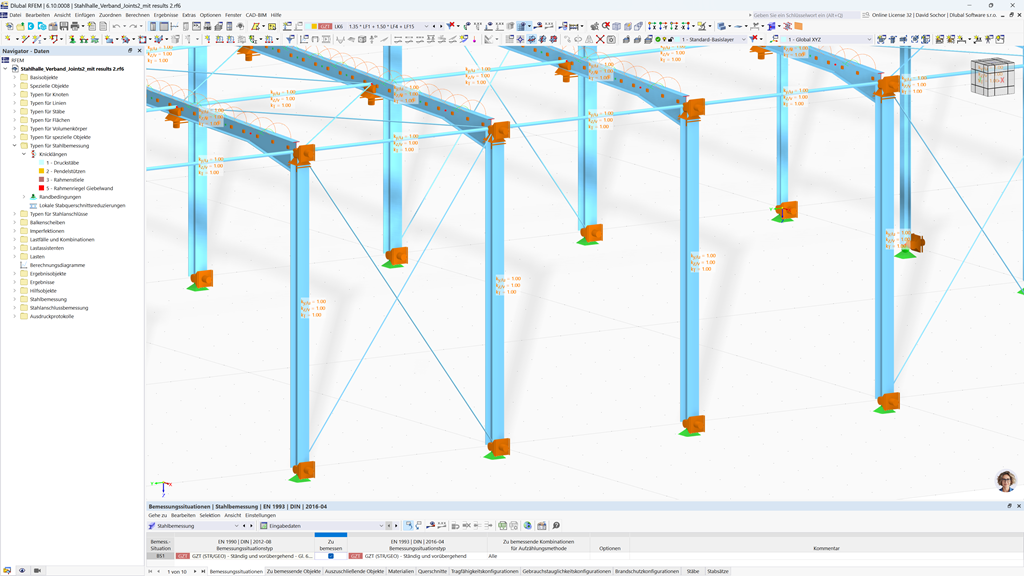
Task: Expand the Basisobjekte folder
Action: coord(15,77)
